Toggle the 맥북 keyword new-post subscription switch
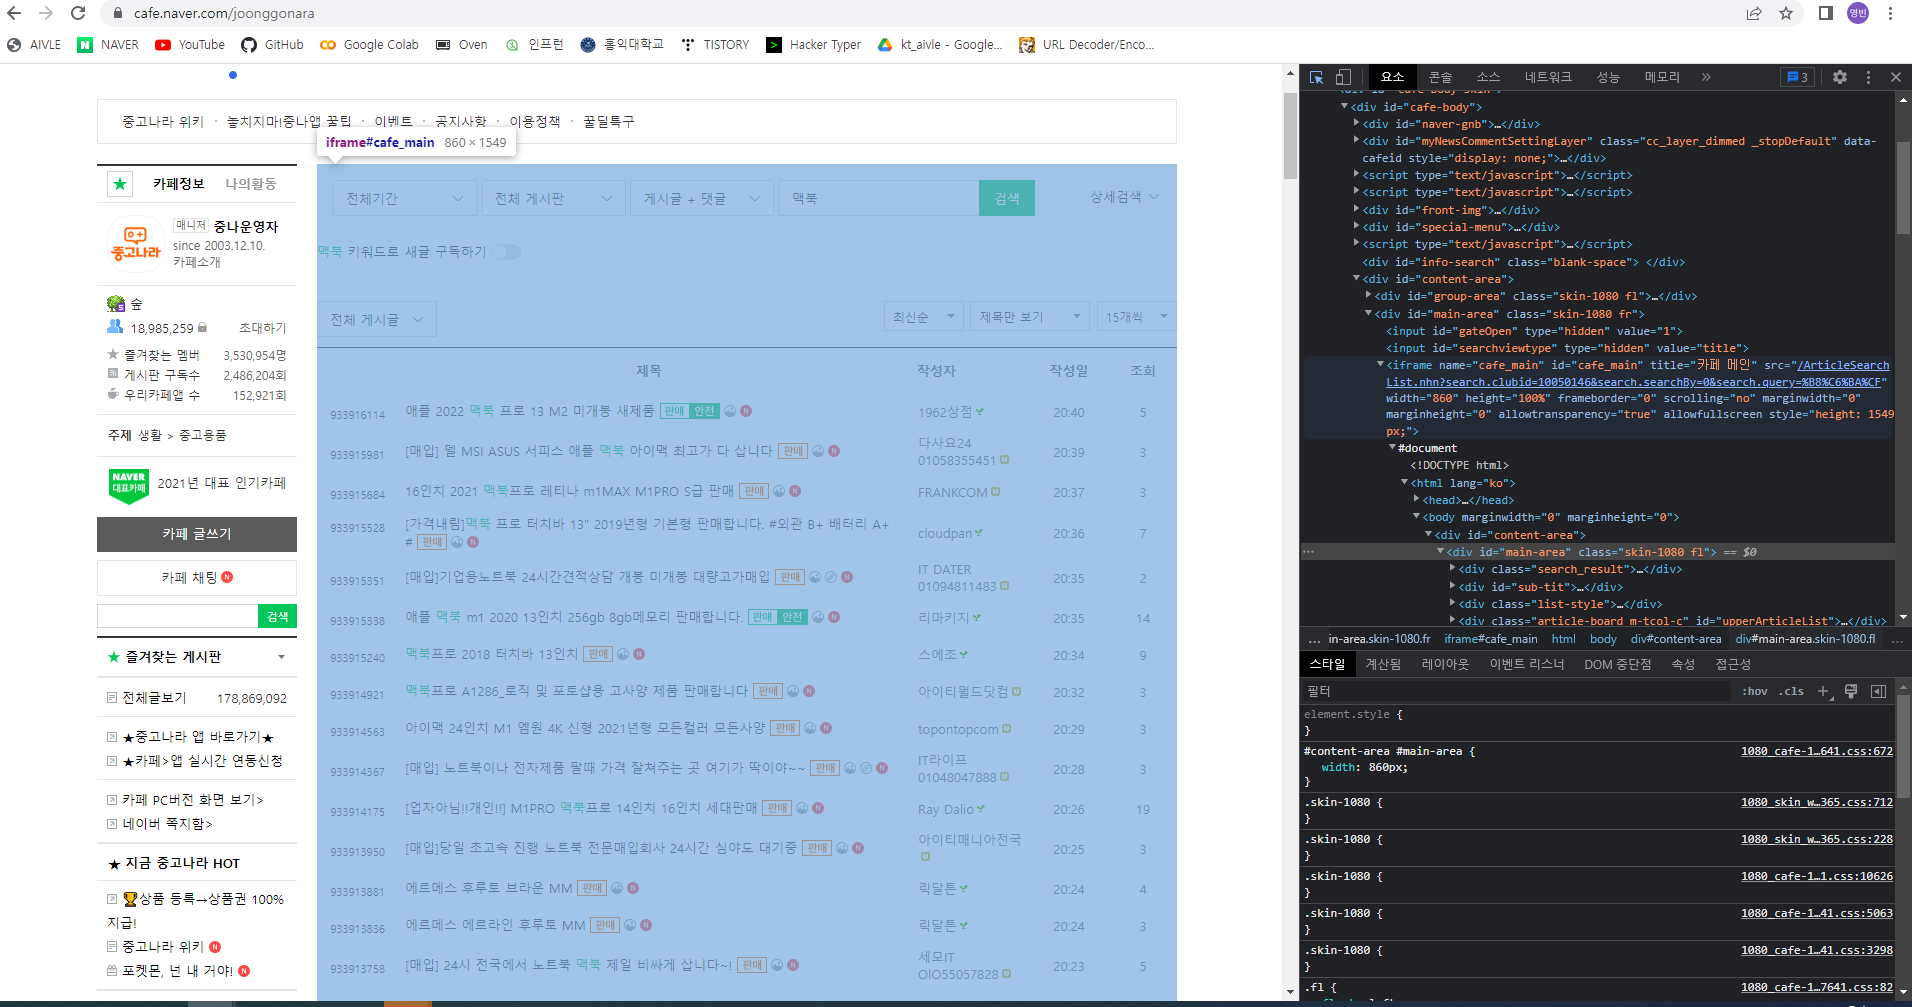This screenshot has height=1007, width=1912. [506, 252]
